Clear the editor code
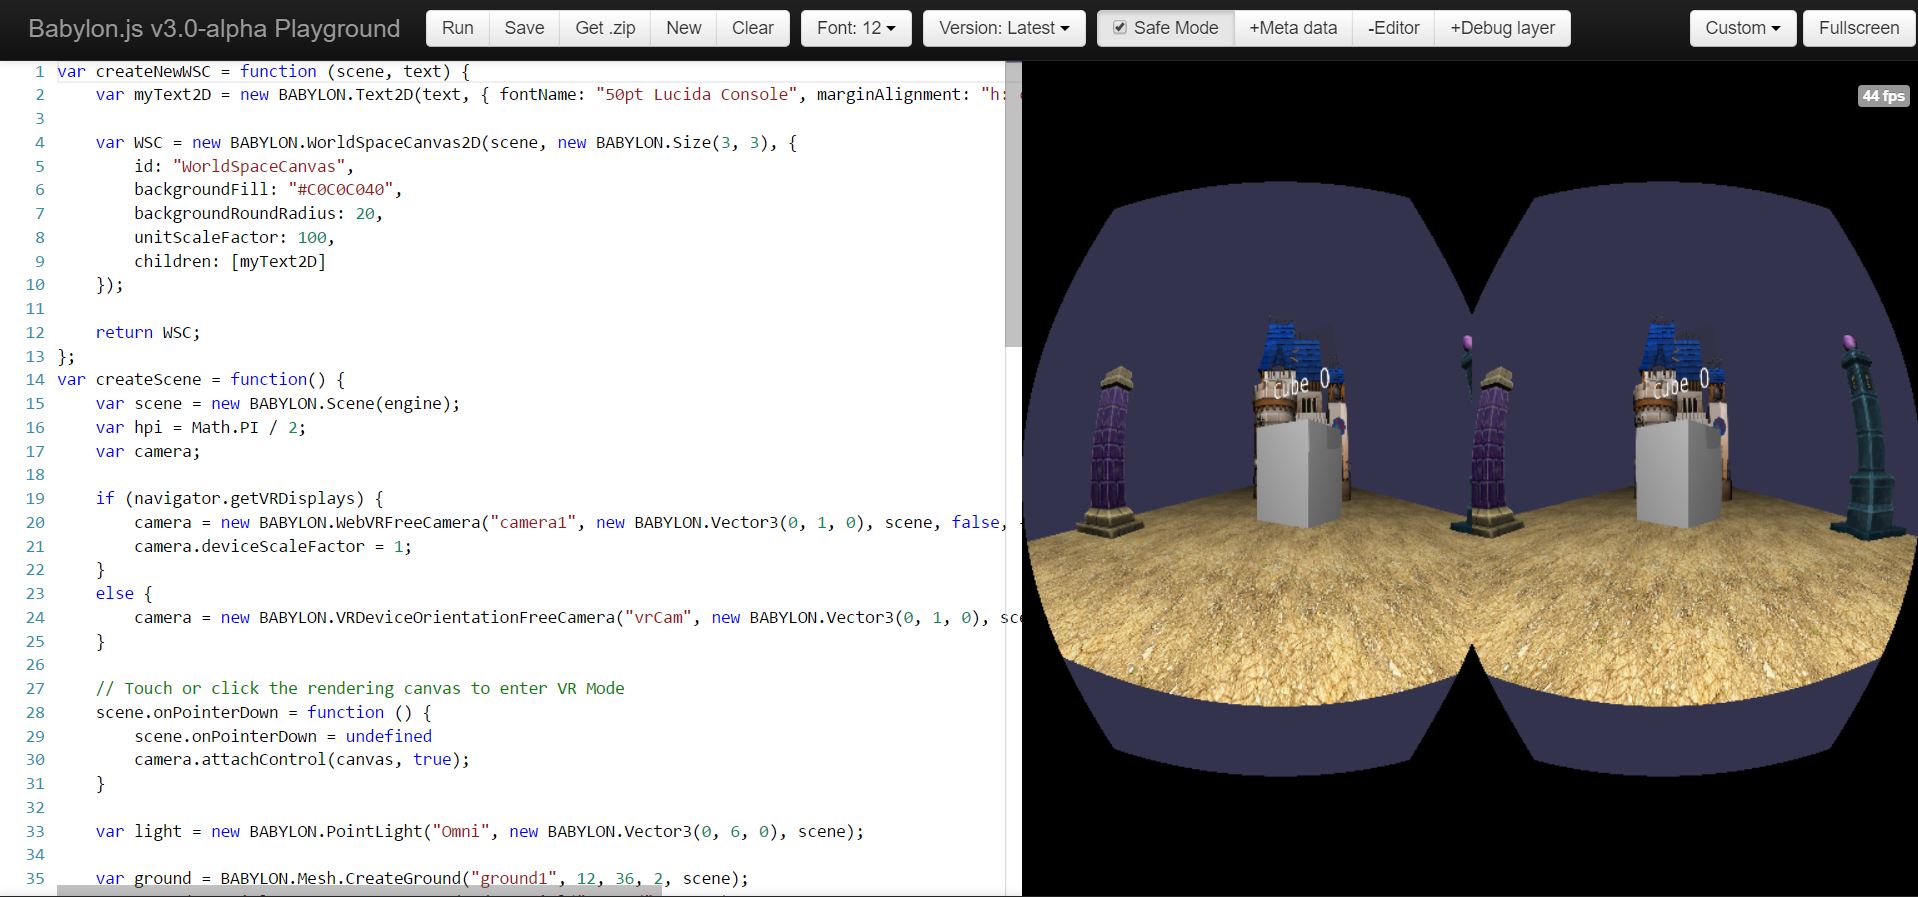 [752, 28]
